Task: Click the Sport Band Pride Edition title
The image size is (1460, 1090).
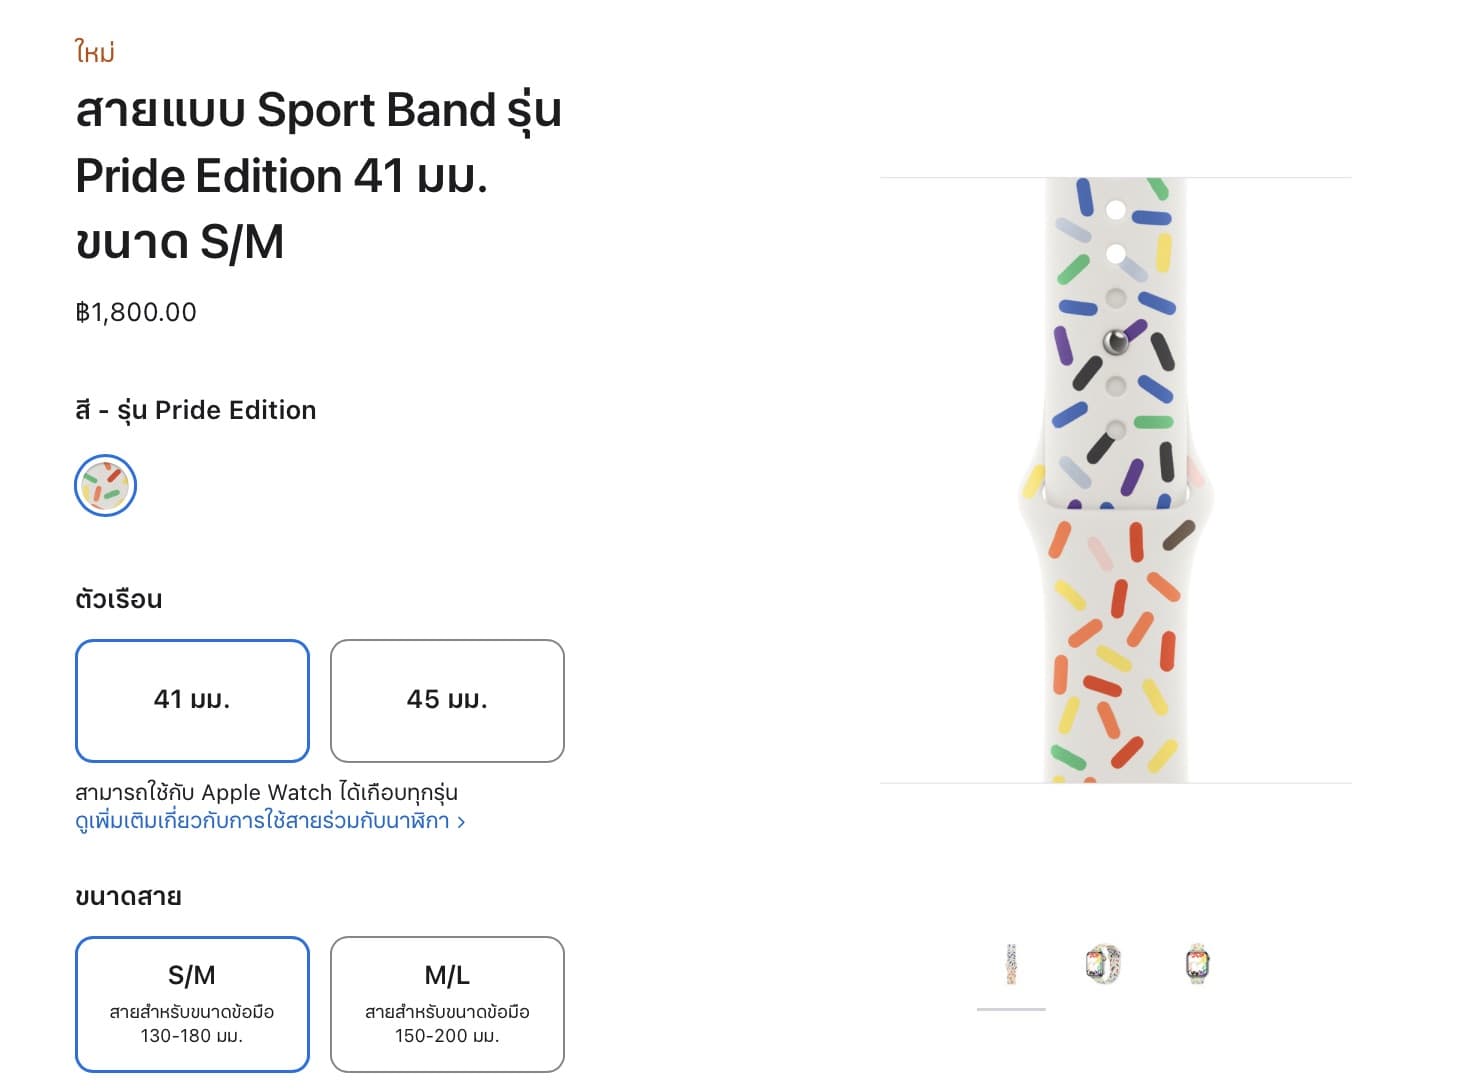Action: pyautogui.click(x=318, y=176)
